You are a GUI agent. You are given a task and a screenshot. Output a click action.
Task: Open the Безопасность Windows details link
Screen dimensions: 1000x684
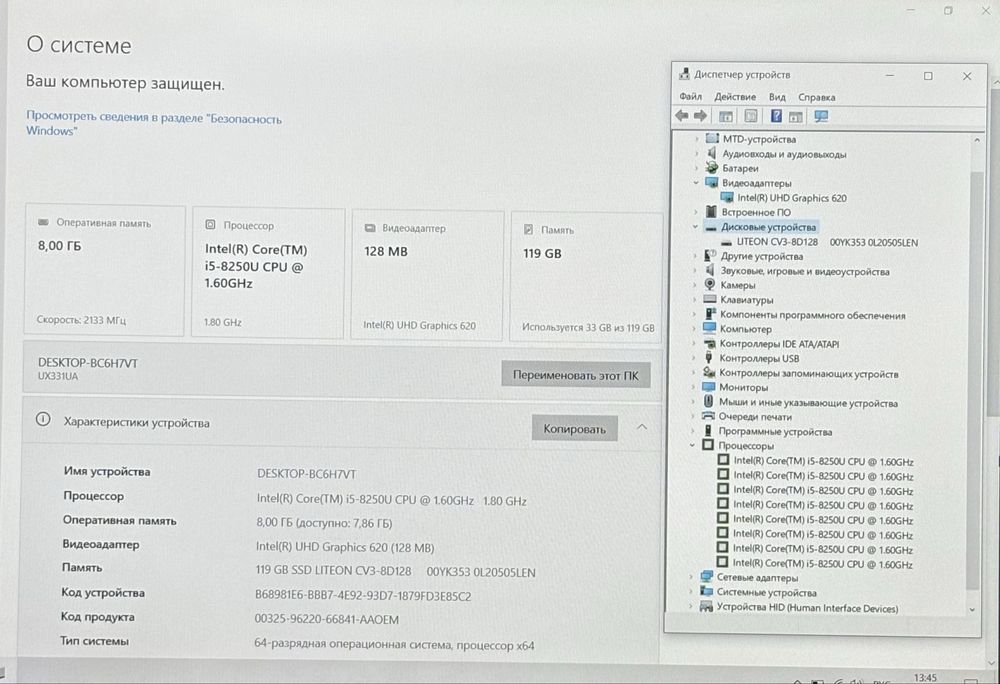(153, 124)
